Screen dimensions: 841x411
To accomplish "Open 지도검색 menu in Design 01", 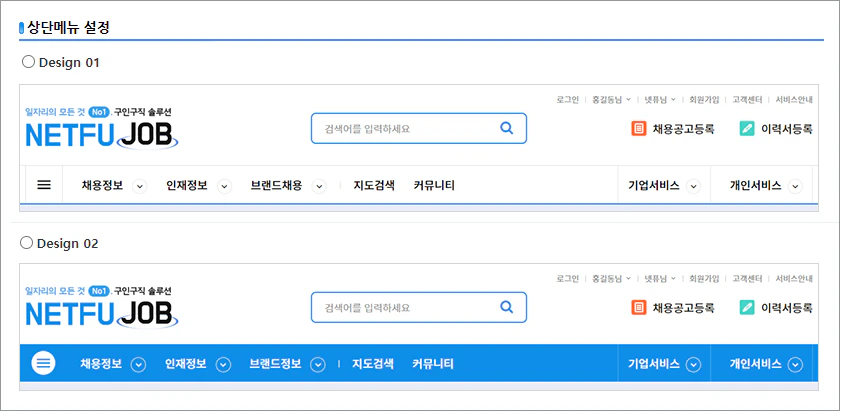I will click(x=374, y=186).
